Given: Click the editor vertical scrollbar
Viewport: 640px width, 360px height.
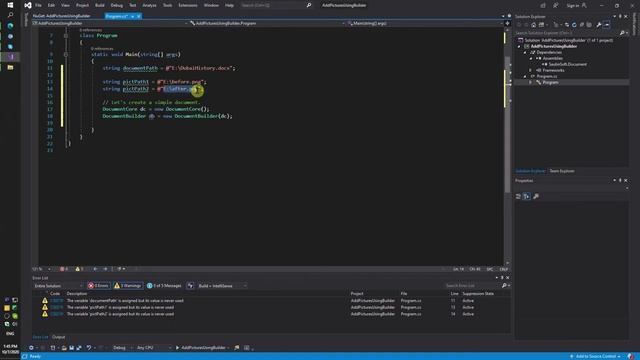Looking at the screenshot, I should [x=508, y=147].
